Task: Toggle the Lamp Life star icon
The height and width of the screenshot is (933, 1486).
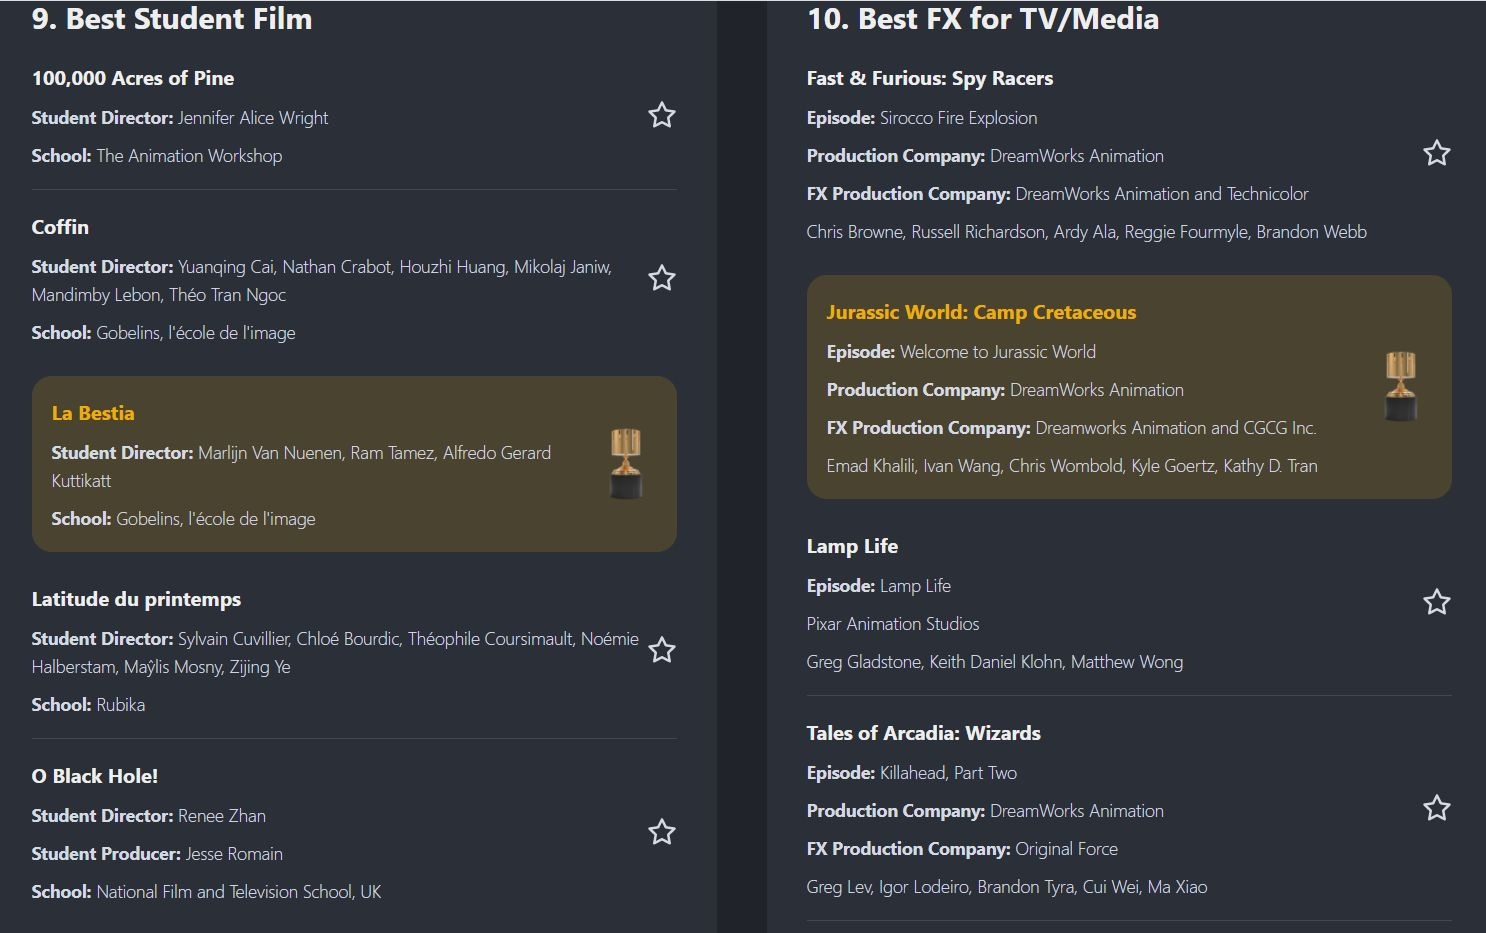Action: tap(1436, 602)
